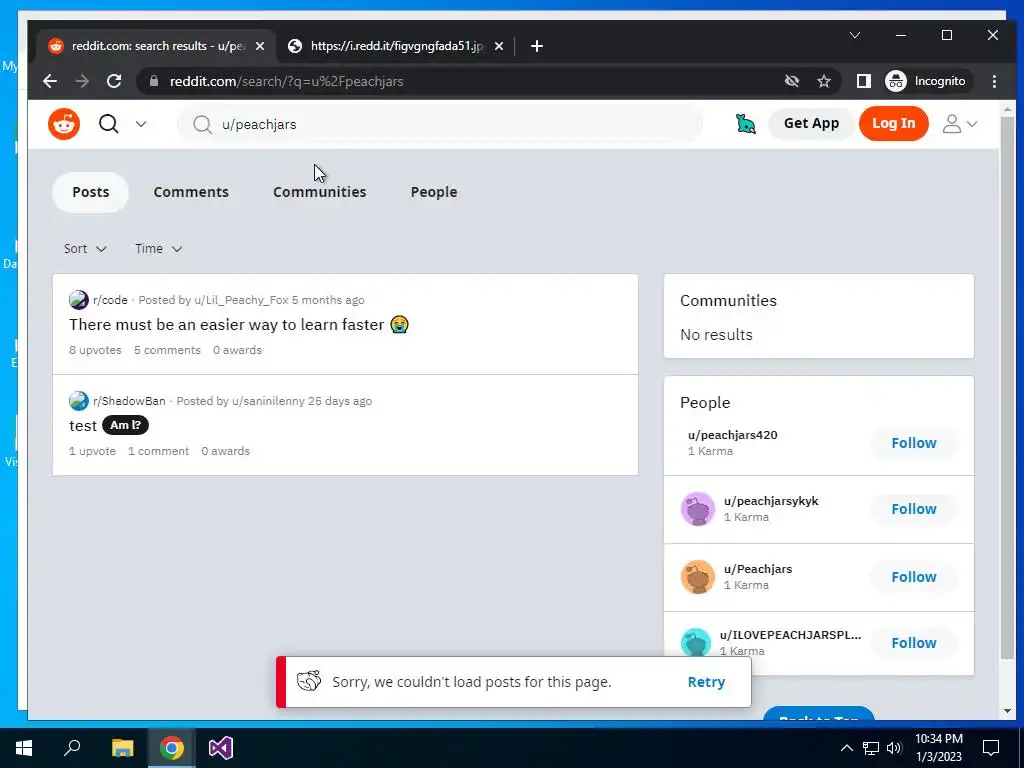1024x768 pixels.
Task: Follow u/peachjars420
Action: [x=914, y=443]
